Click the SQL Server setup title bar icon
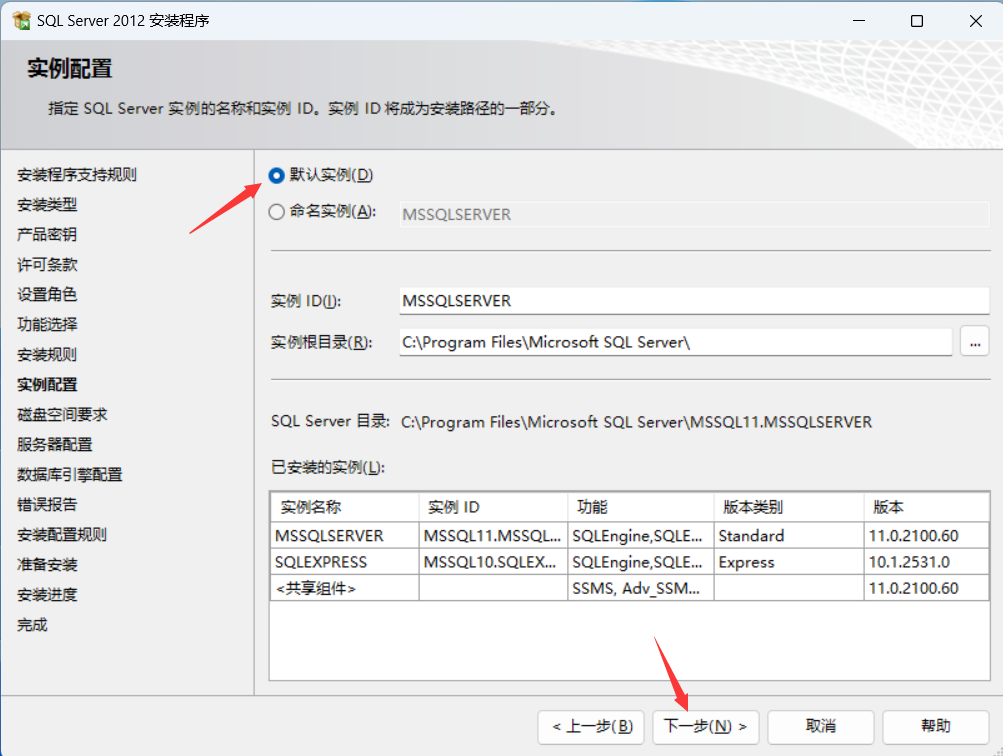Image resolution: width=1003 pixels, height=756 pixels. click(x=21, y=20)
